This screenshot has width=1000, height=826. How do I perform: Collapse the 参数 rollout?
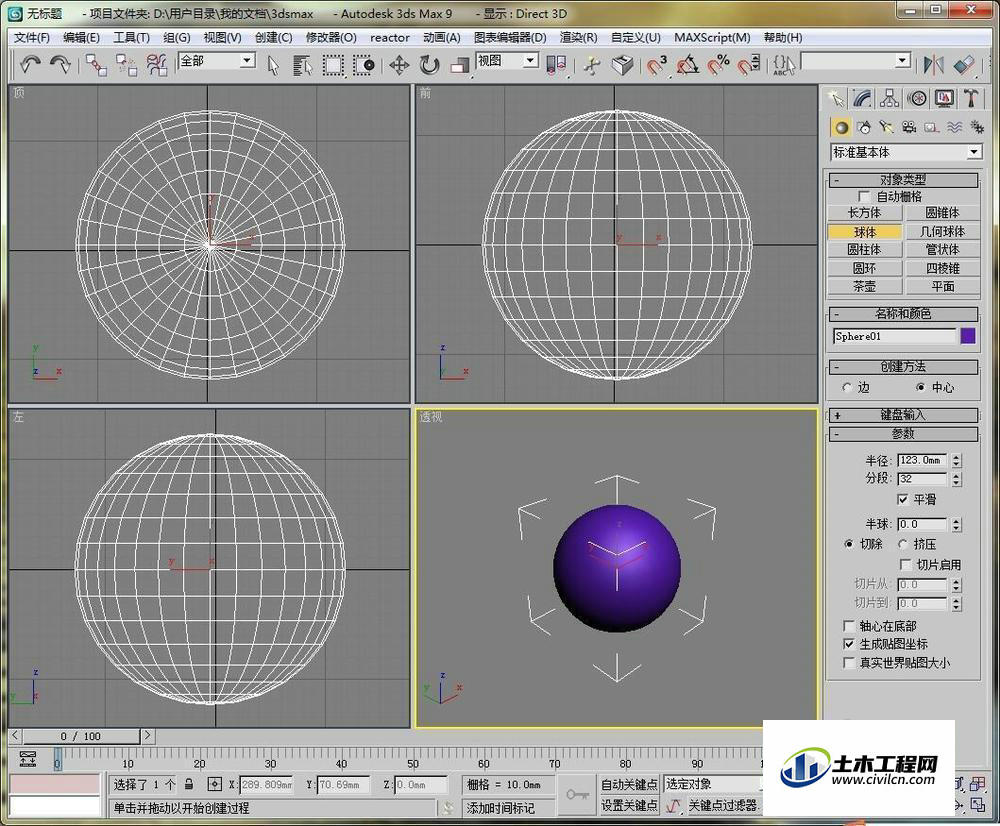tap(903, 434)
